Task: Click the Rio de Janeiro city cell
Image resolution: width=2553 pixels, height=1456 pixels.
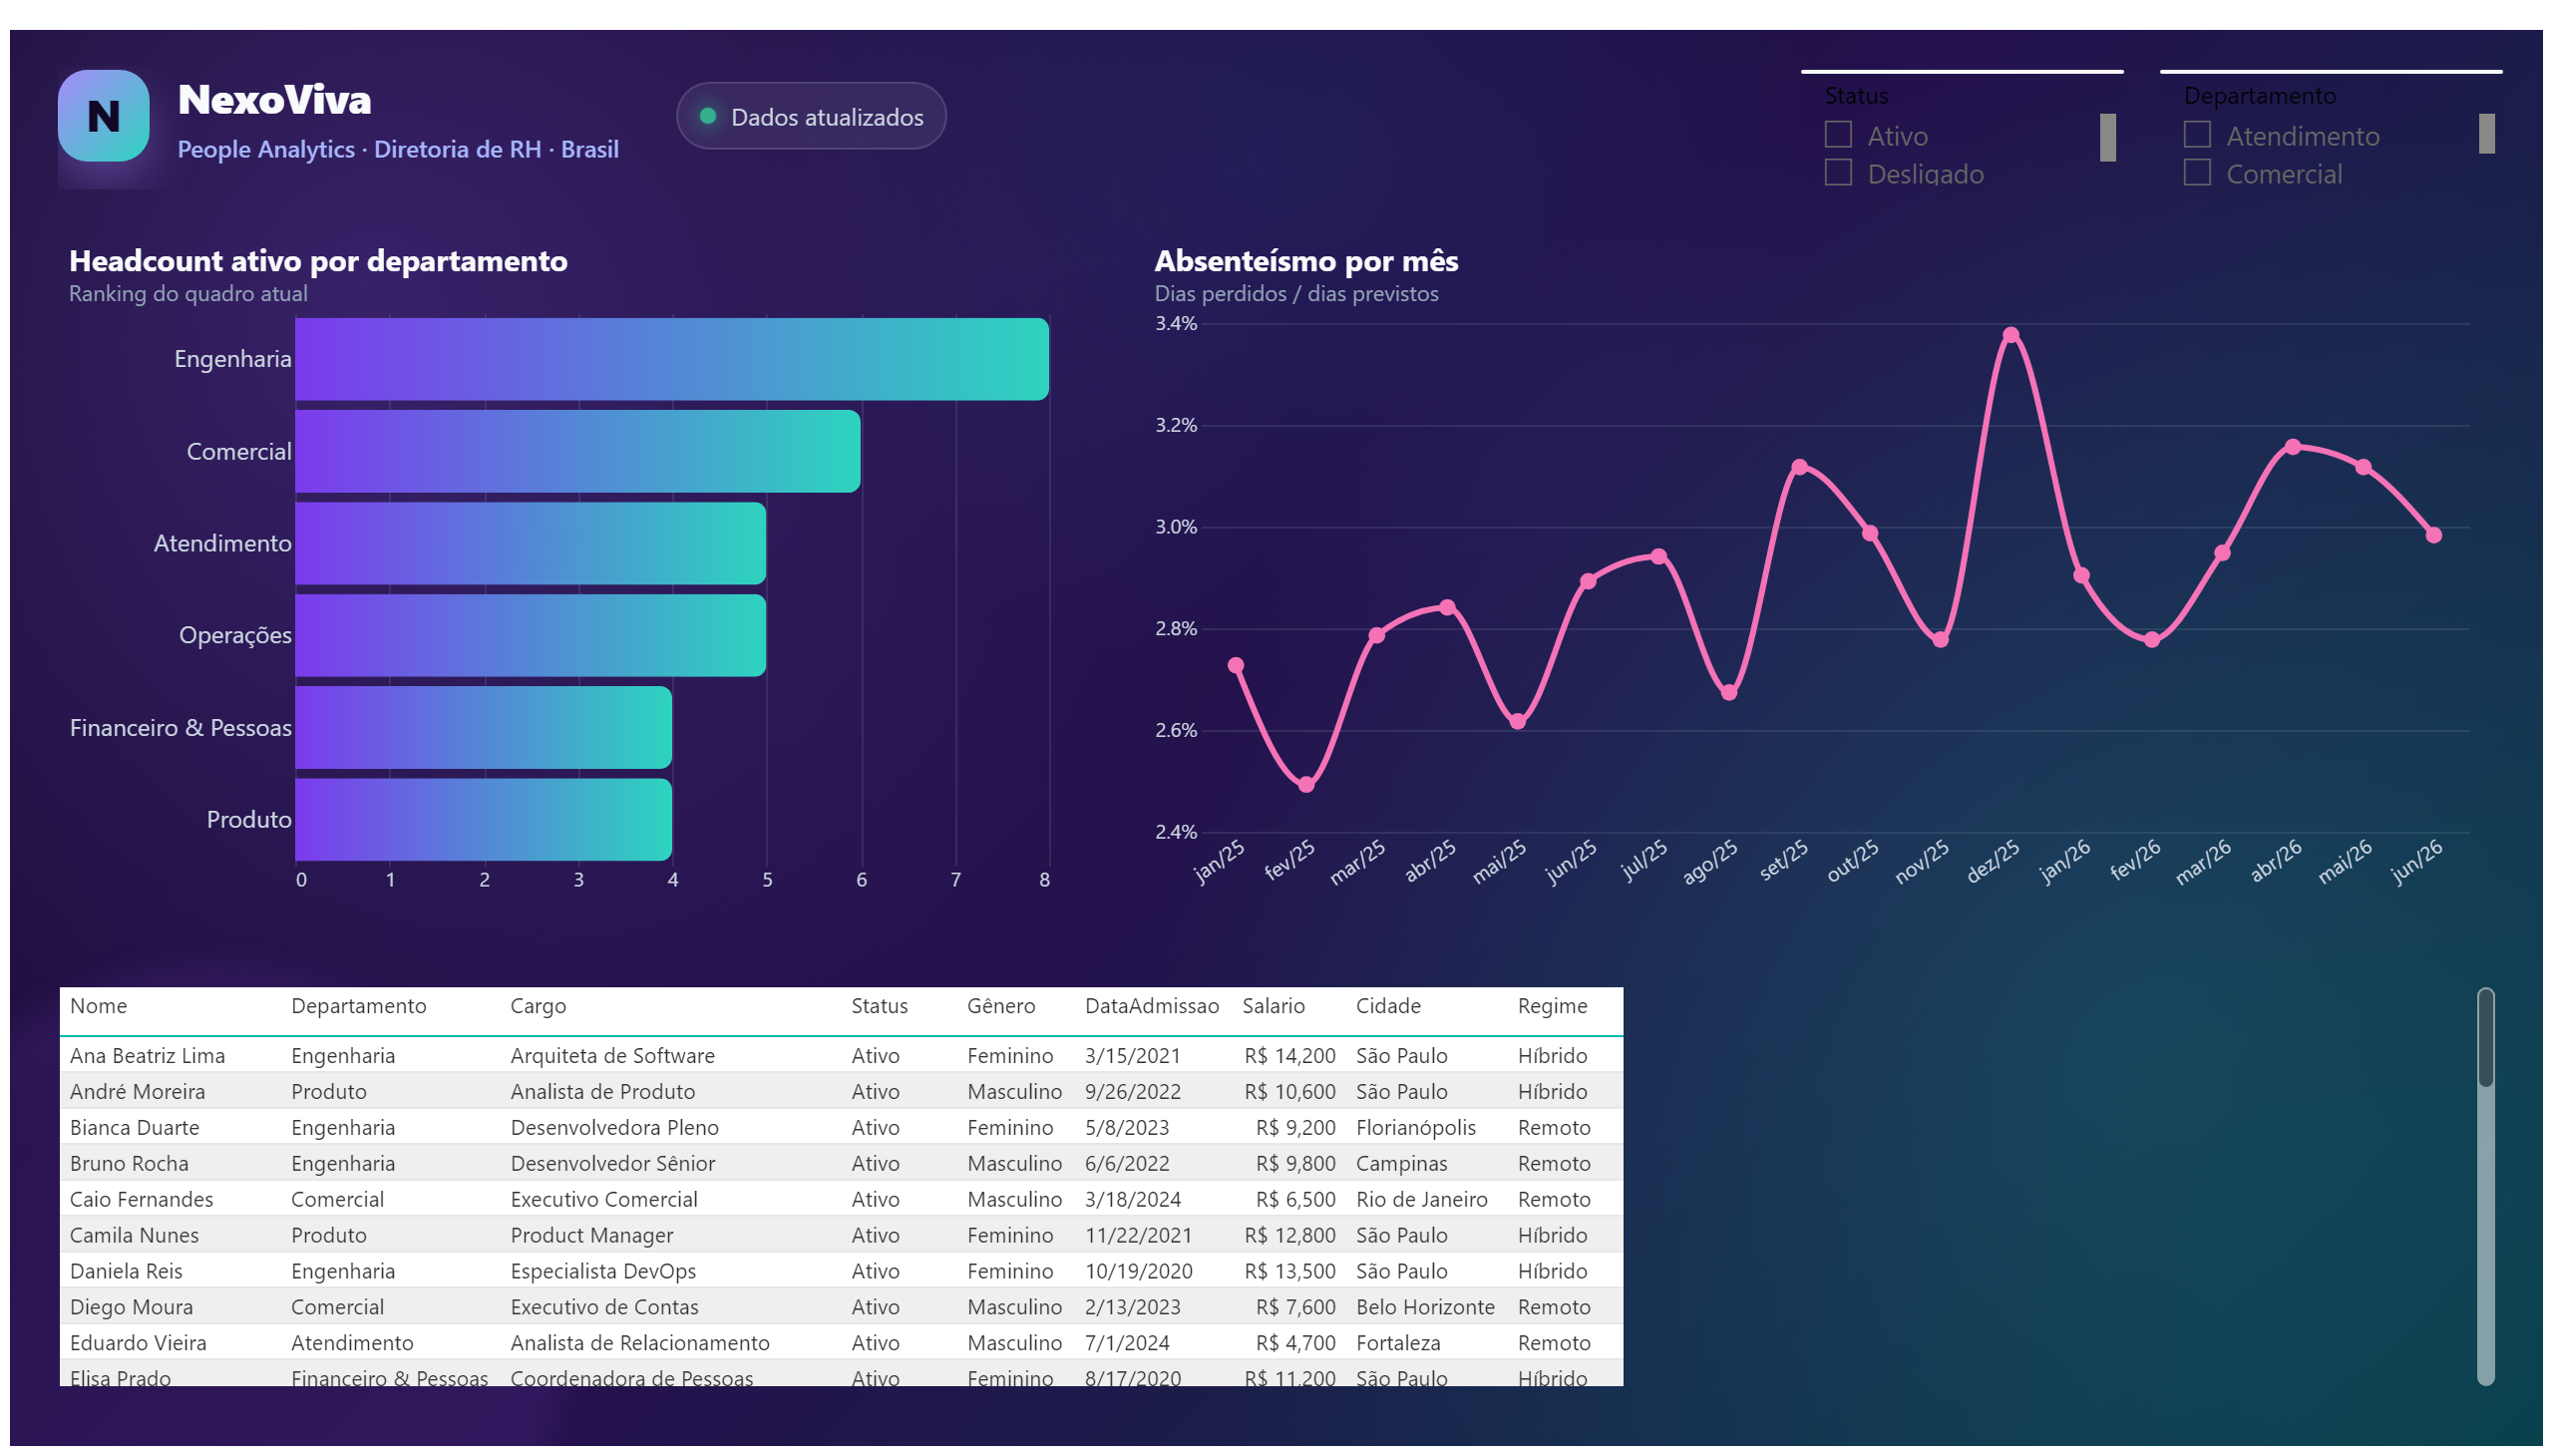Action: point(1421,1199)
